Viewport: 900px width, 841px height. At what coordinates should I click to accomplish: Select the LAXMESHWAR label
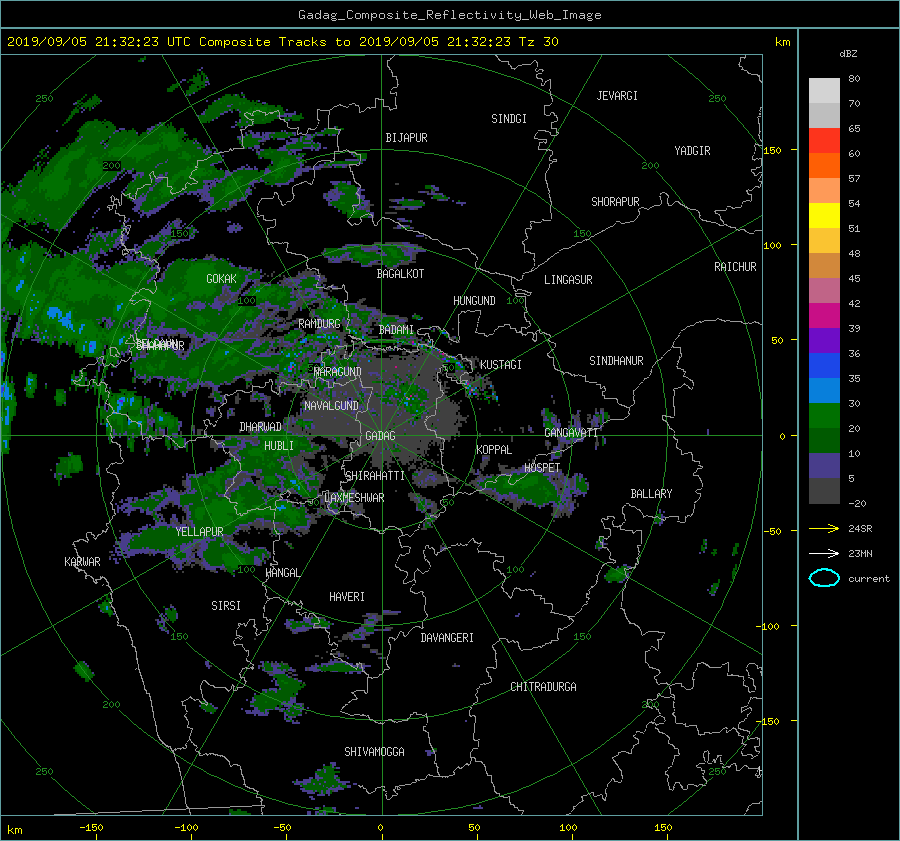point(354,498)
